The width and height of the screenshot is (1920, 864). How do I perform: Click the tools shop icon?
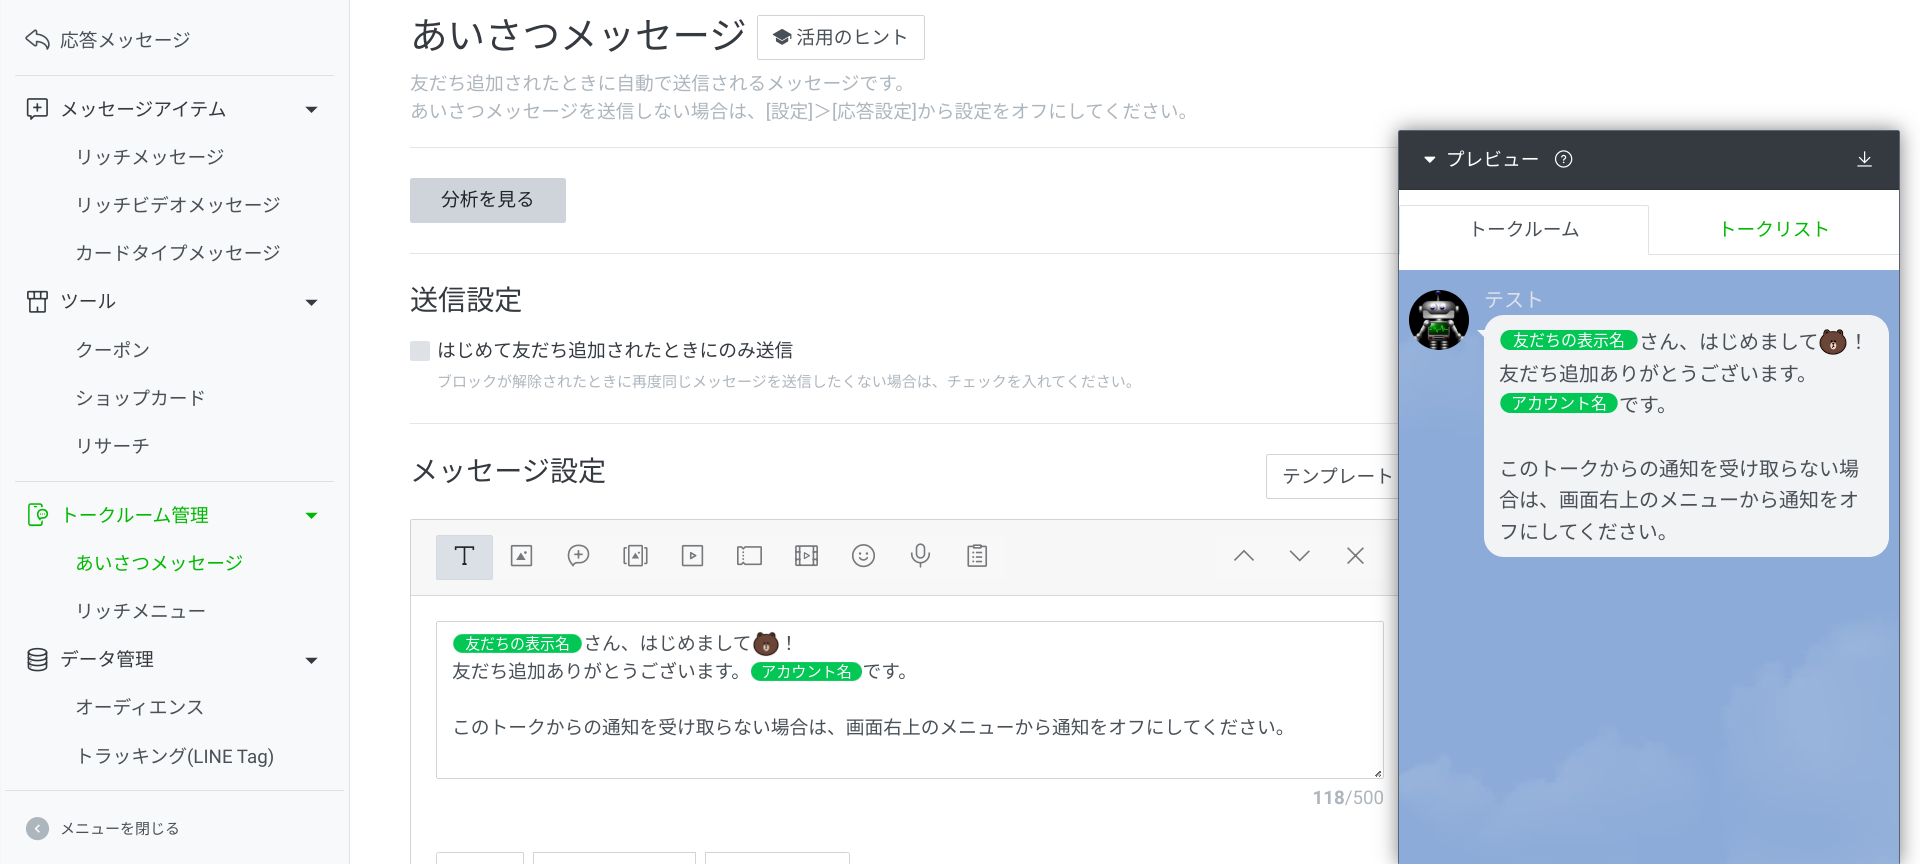coord(37,301)
